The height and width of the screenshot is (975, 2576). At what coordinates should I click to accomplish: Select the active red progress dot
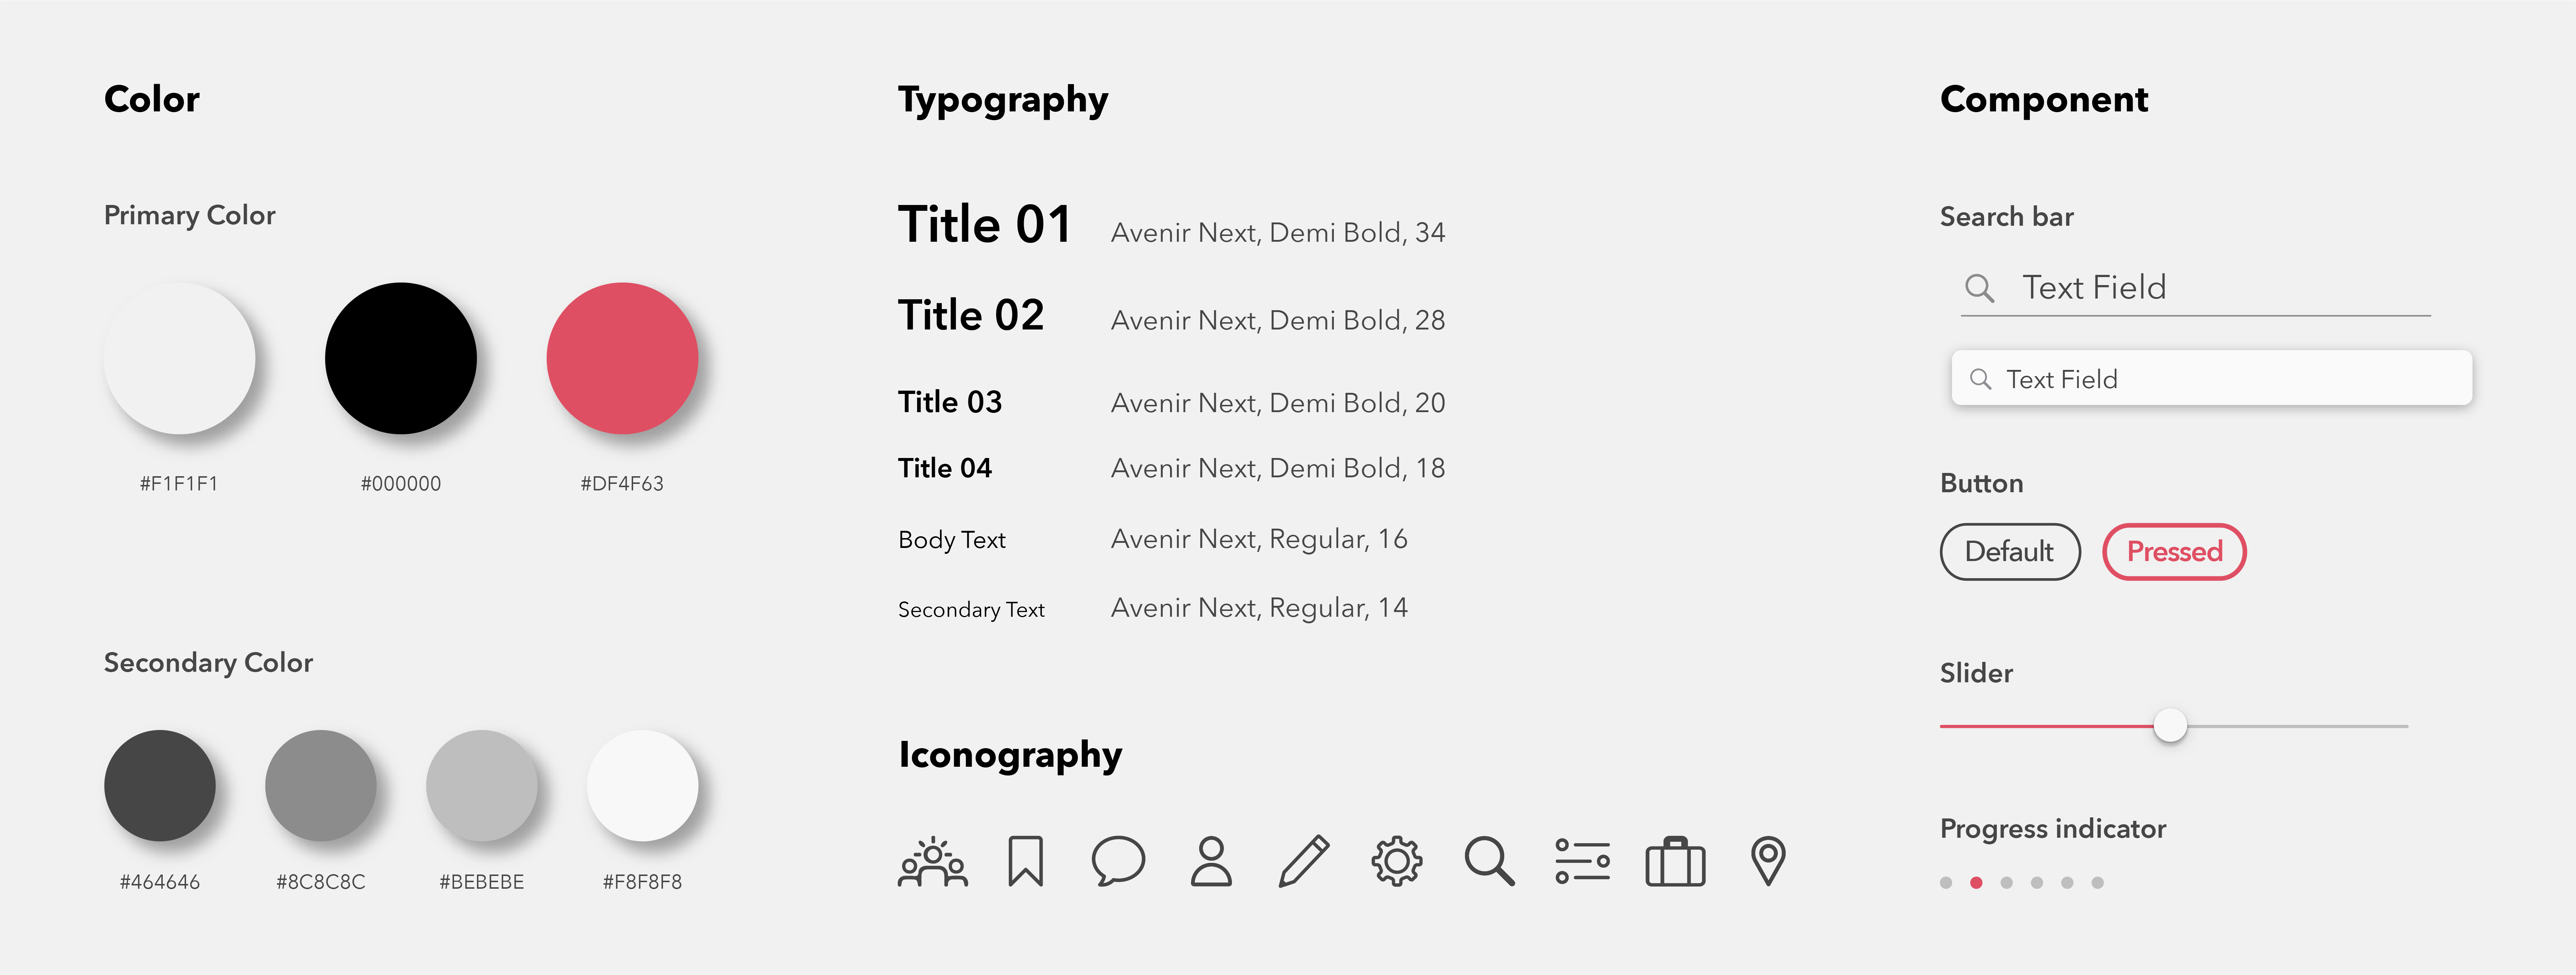1976,882
